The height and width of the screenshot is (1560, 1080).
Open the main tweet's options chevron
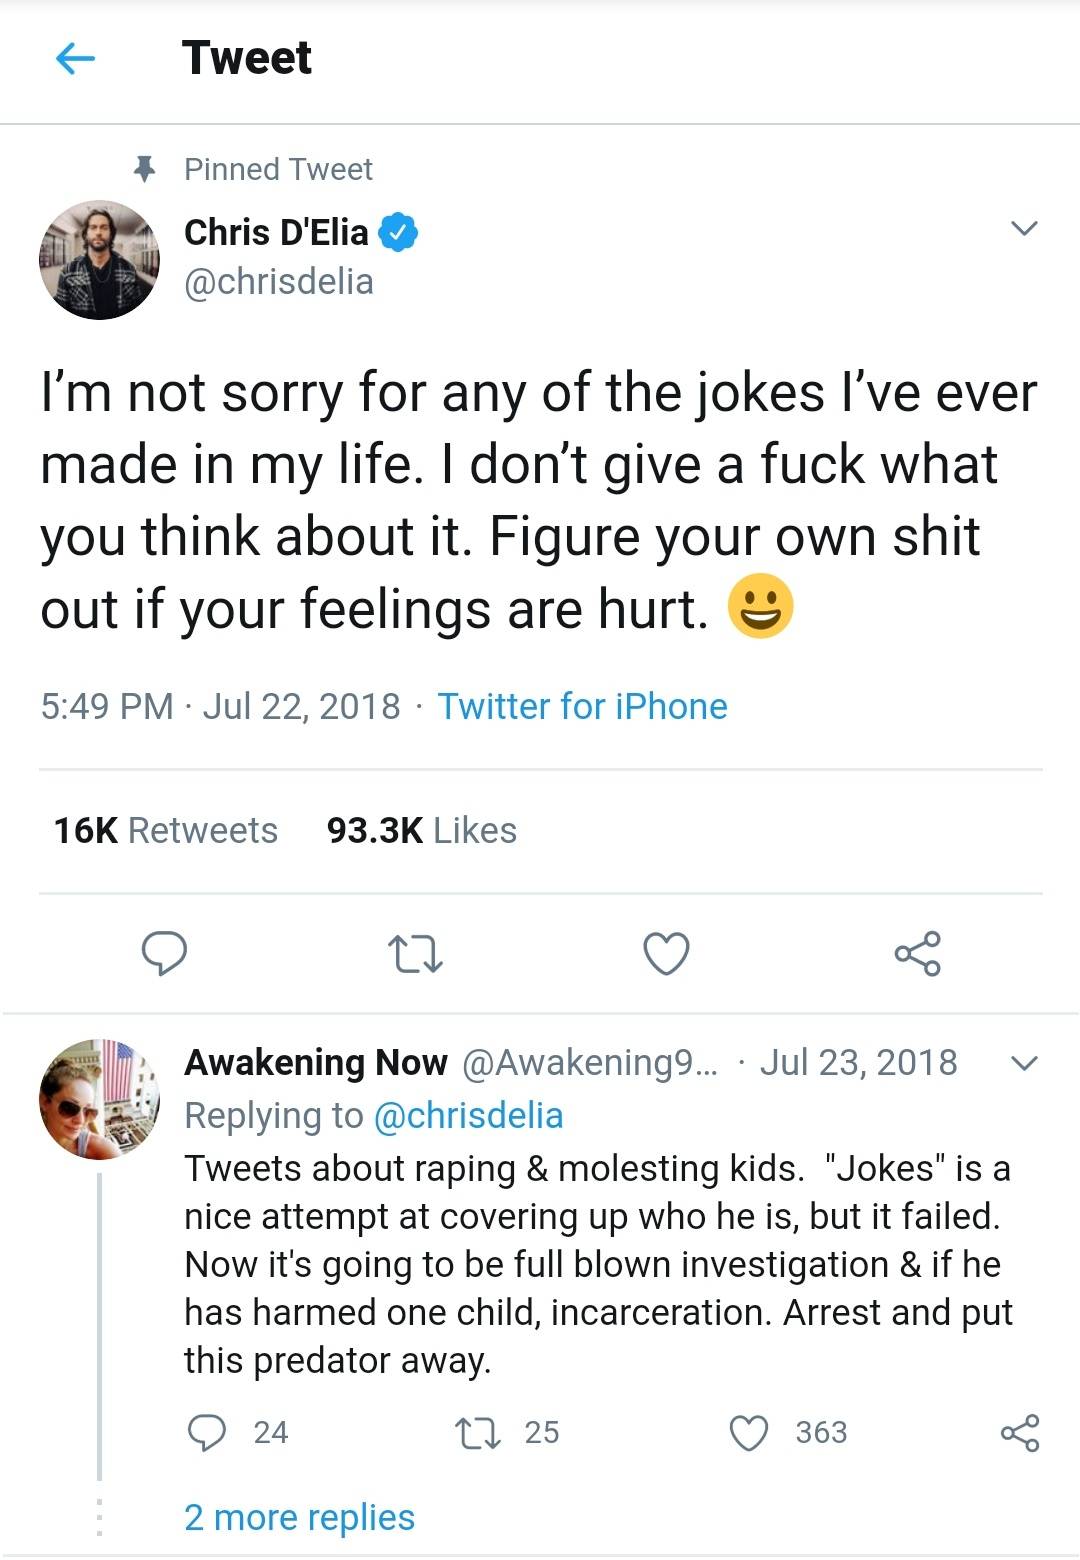pos(1024,229)
